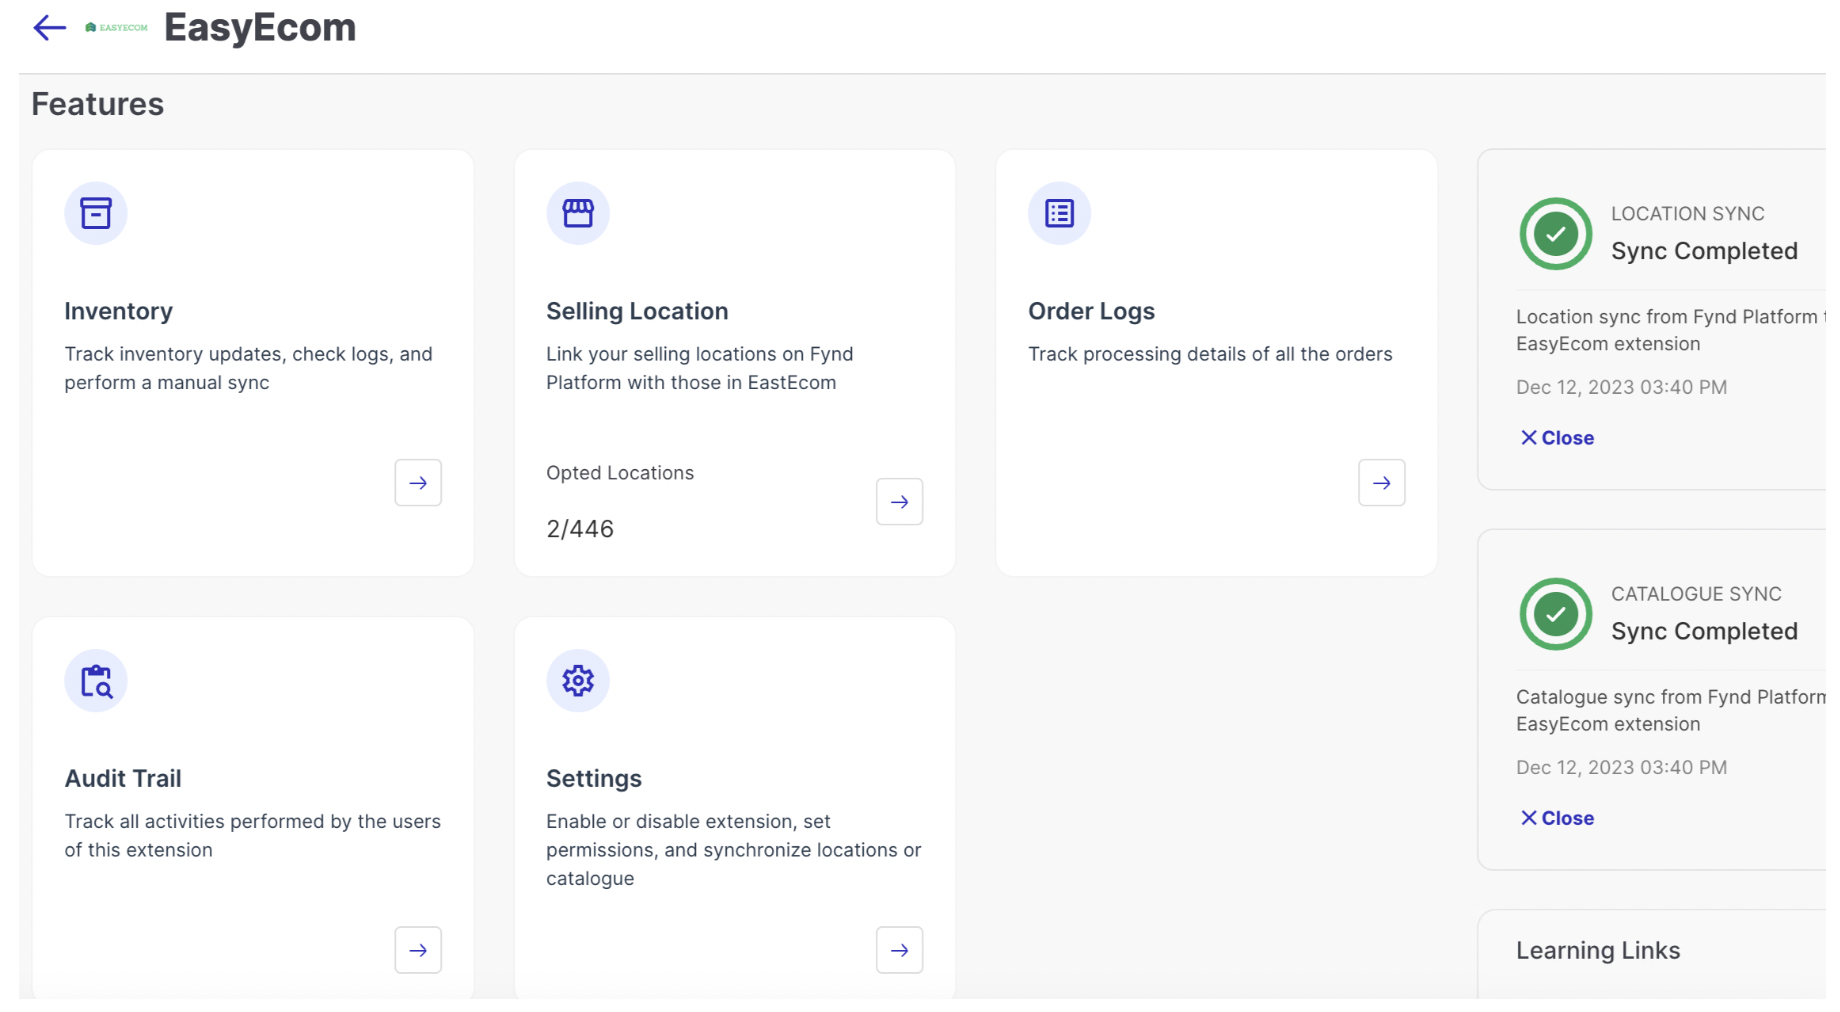Click the EasyEcom page title
Screen dimensions: 1840x1012
[x=260, y=27]
